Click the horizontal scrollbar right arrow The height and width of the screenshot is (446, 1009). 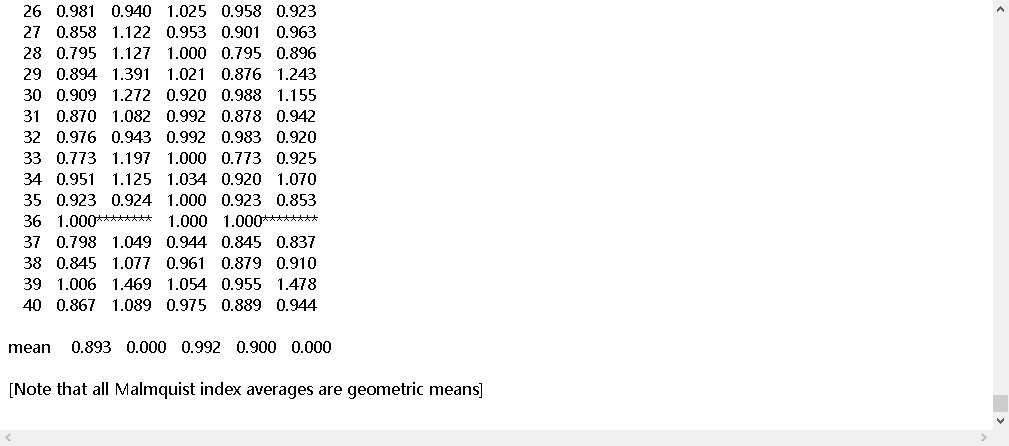point(983,437)
